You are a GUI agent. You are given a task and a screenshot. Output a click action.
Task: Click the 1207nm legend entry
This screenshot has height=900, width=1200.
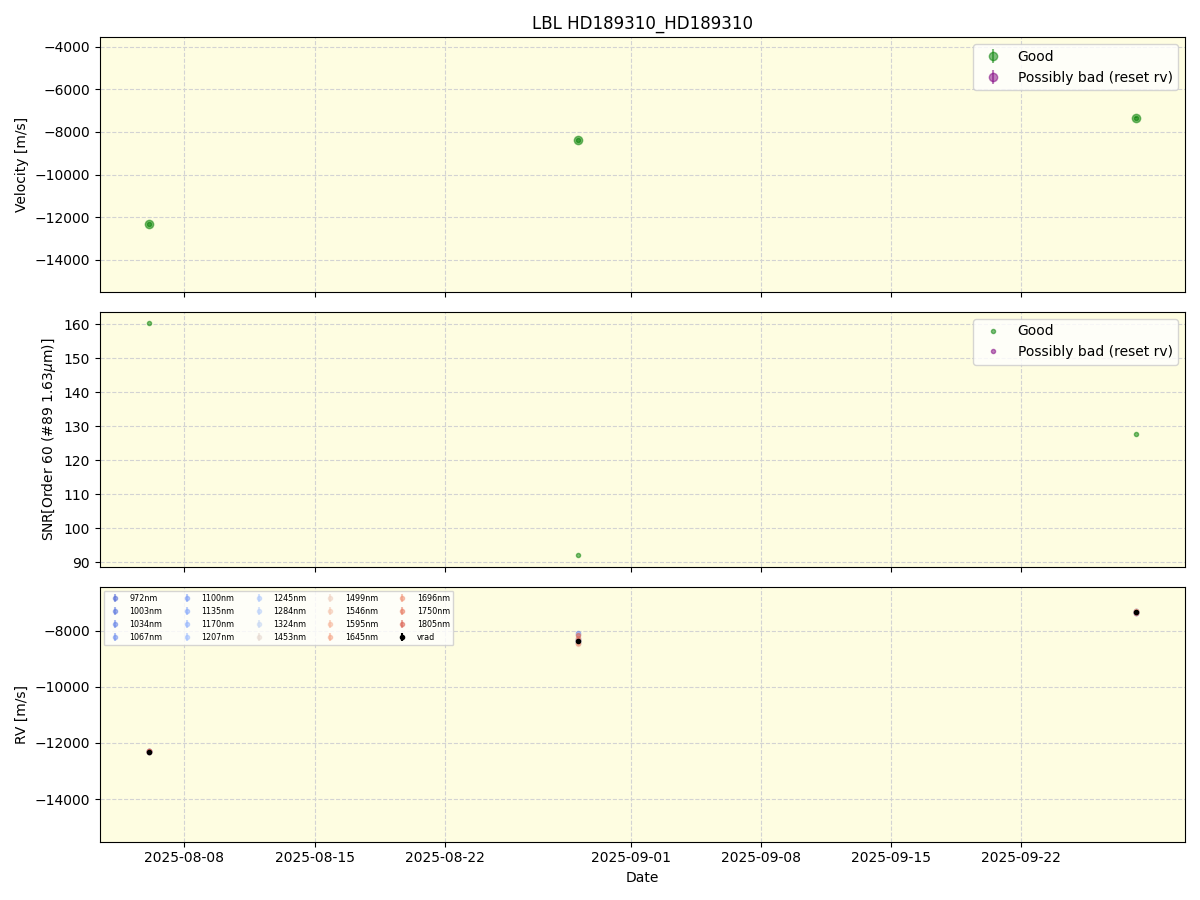[217, 637]
